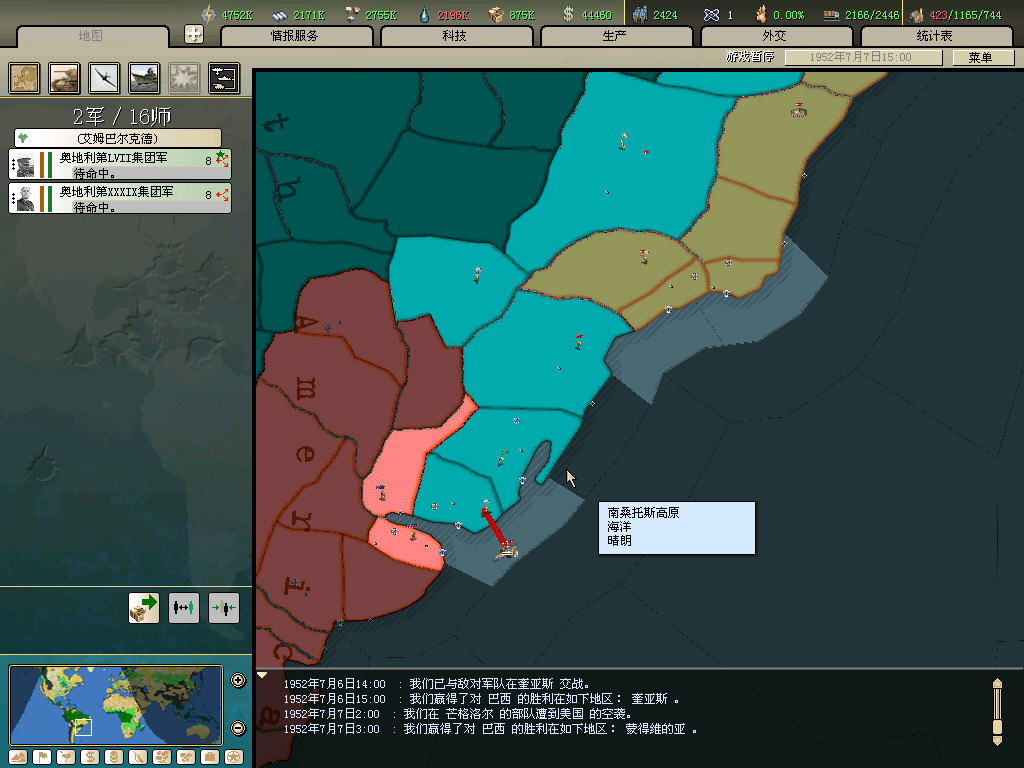Click the plus button beside the map tab
This screenshot has height=768, width=1024.
click(194, 34)
